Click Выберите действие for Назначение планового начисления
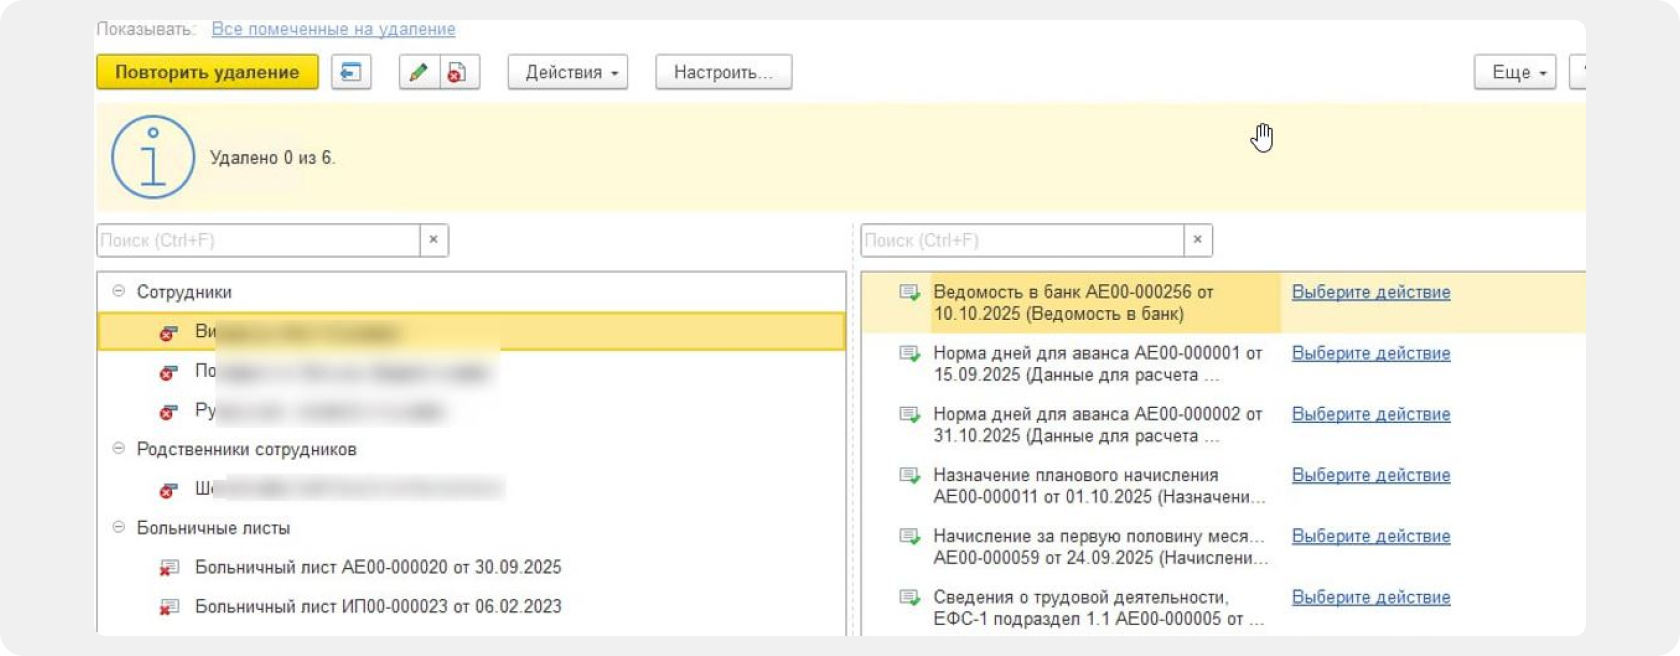Viewport: 1680px width, 656px height. click(x=1371, y=475)
